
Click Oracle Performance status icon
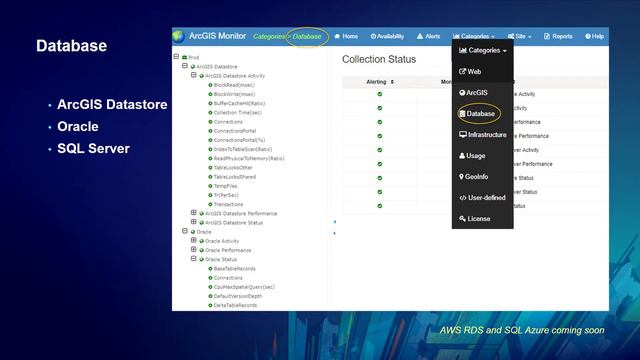(202, 251)
